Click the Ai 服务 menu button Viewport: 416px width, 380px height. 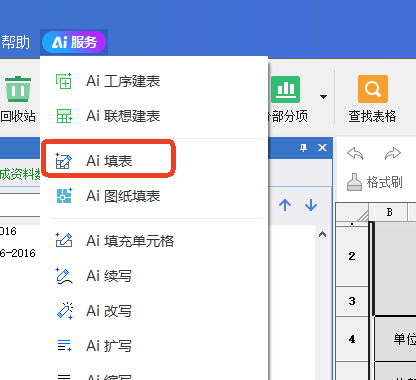[74, 42]
